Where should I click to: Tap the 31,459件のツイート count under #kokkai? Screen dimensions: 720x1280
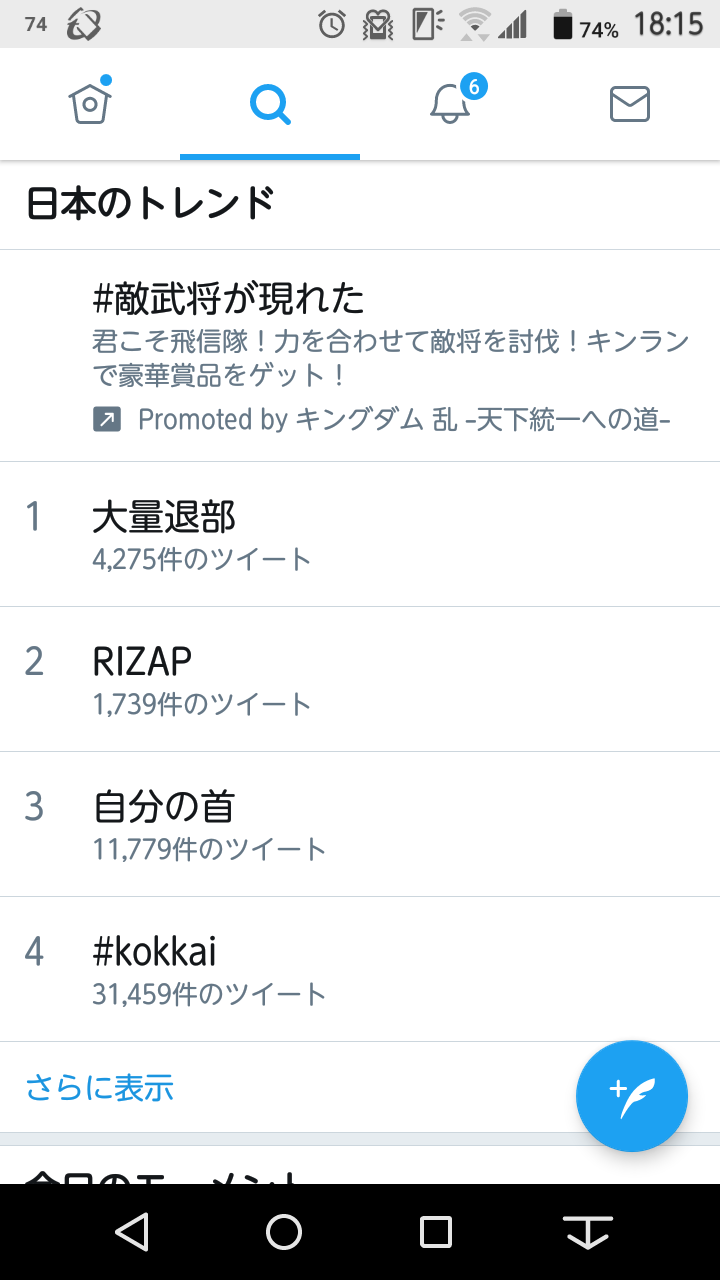209,994
